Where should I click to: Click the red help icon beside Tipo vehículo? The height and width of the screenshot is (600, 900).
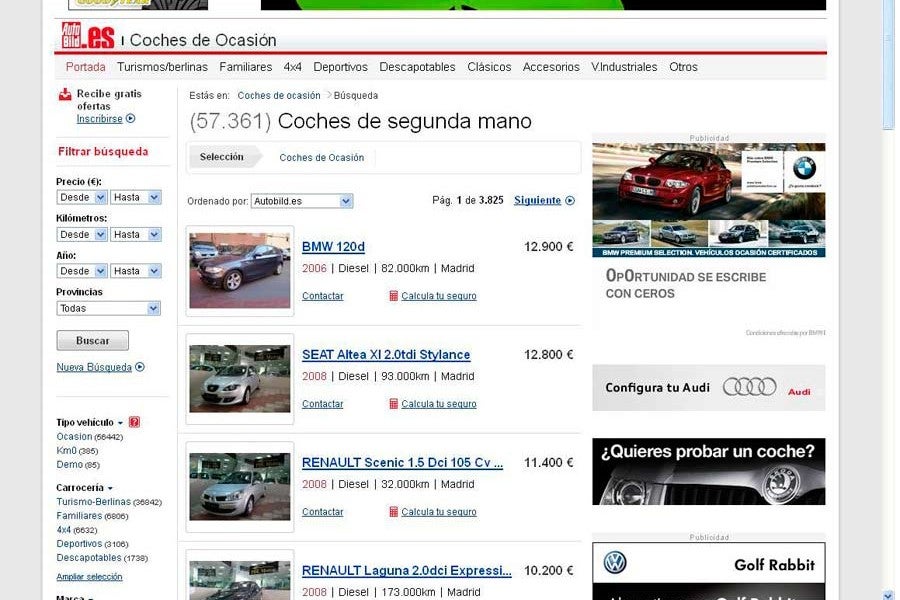134,422
